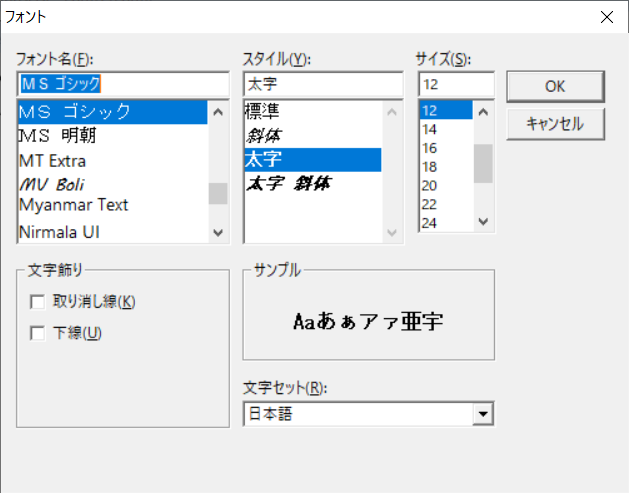This screenshot has height=493, width=629.
Task: Select size 14
Action: point(446,129)
